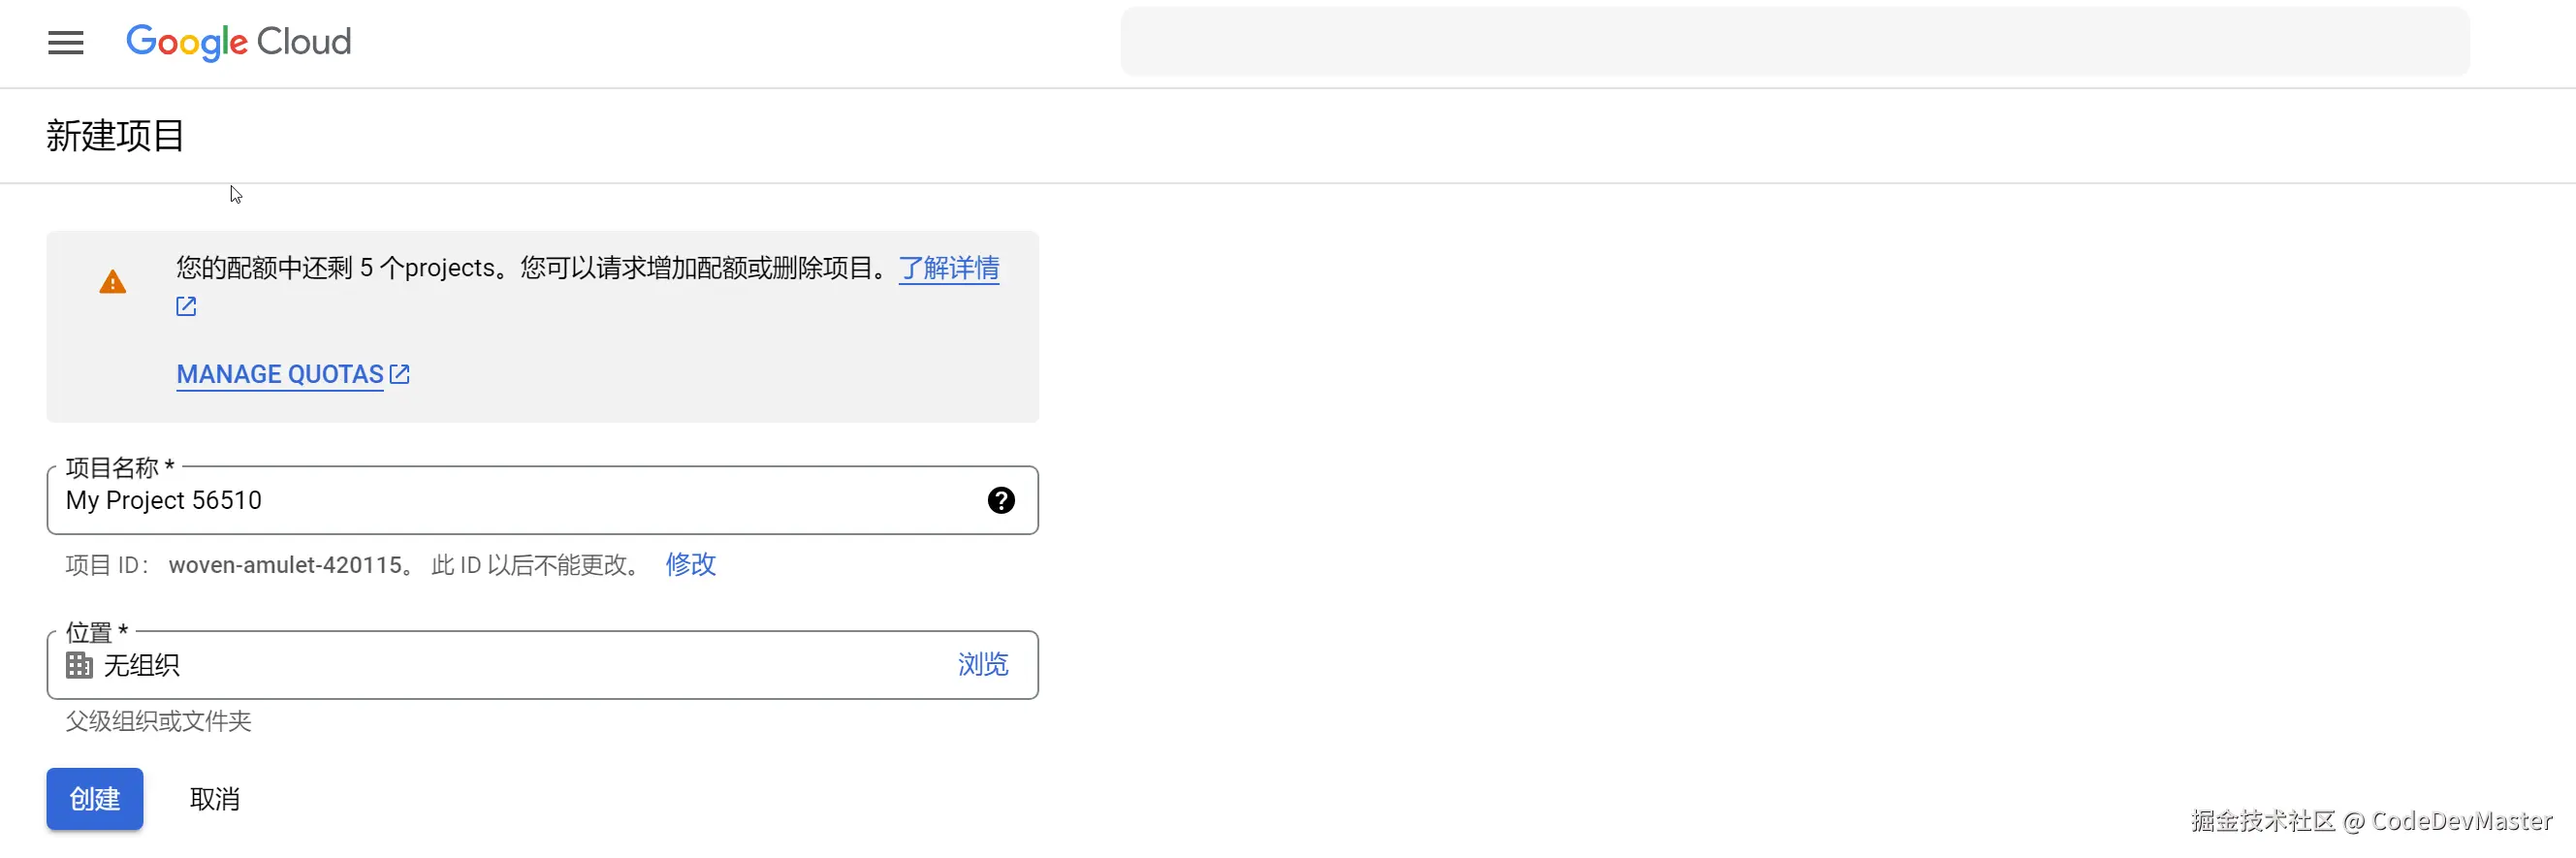Click the quota warning message text
Image resolution: width=2576 pixels, height=858 pixels.
(x=530, y=268)
